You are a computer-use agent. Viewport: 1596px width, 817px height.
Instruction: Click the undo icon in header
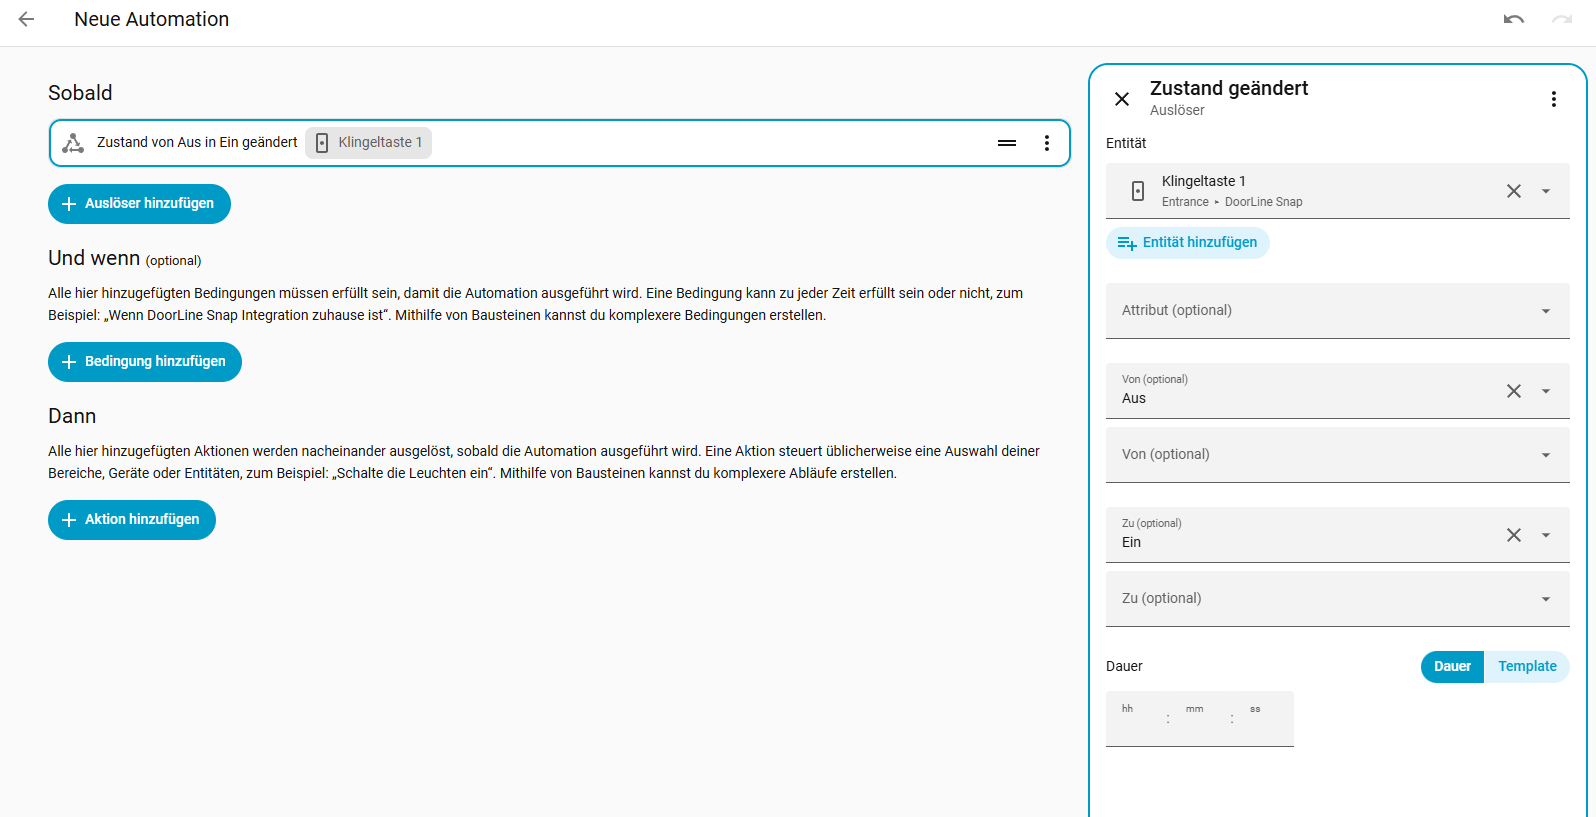(1514, 19)
